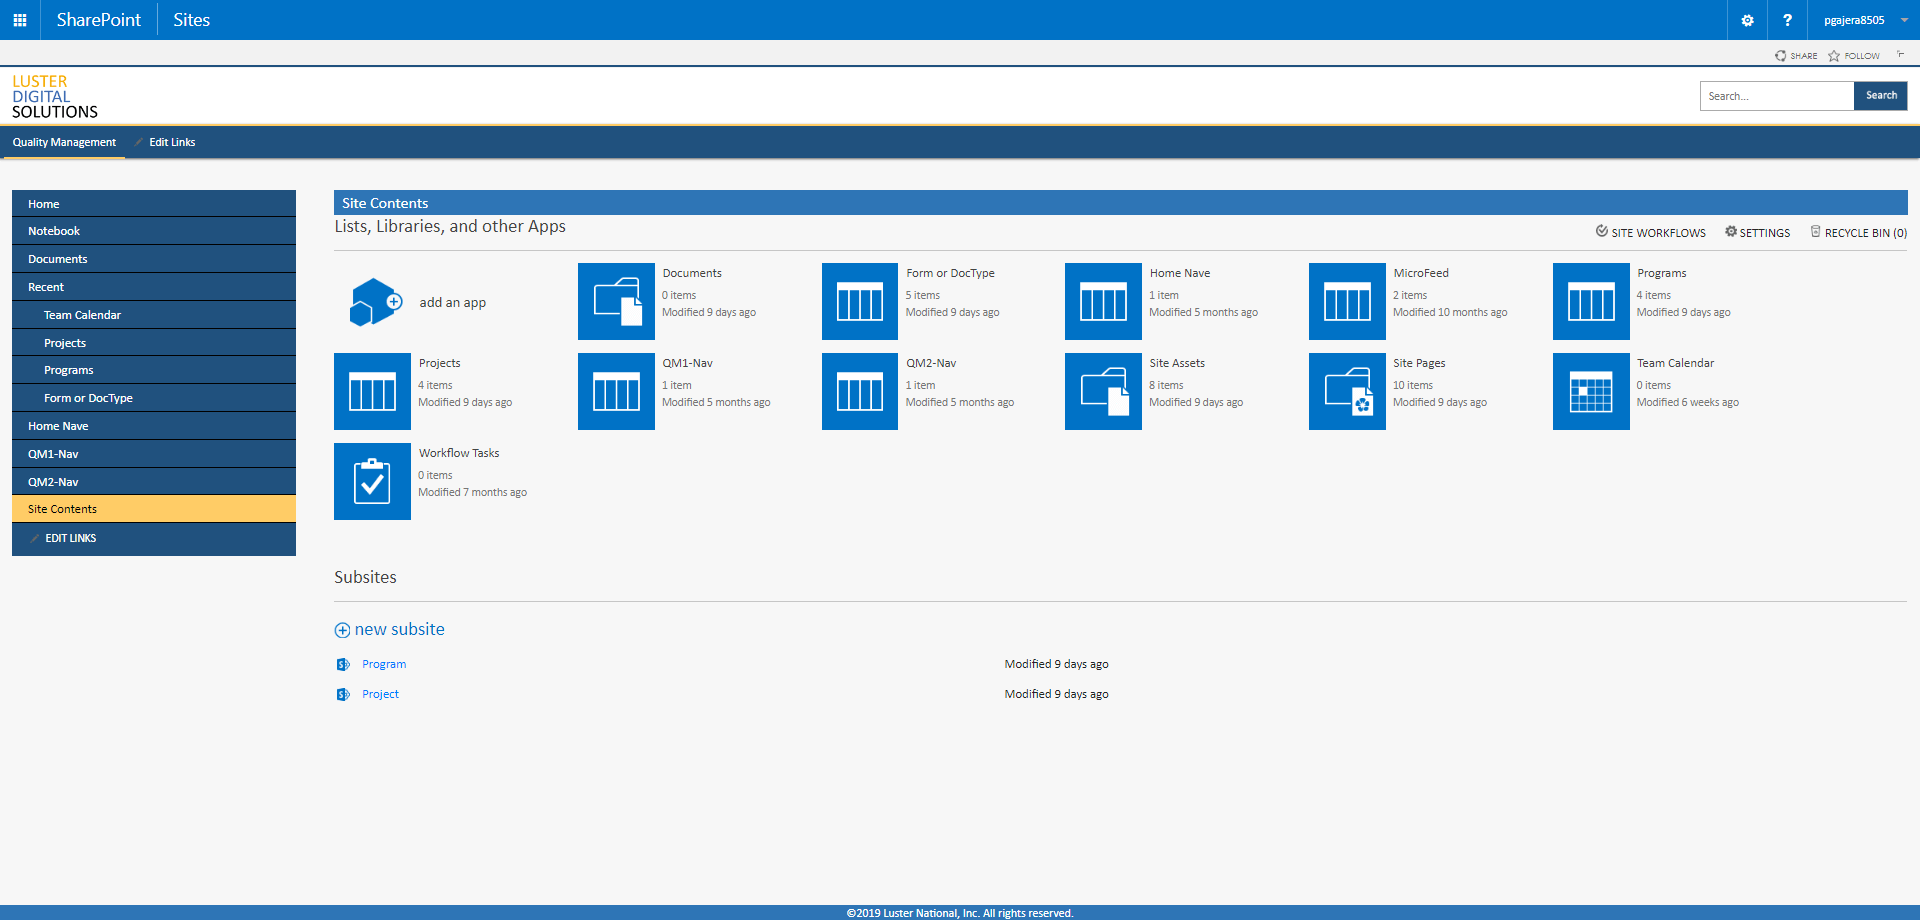Select Site Contents in left navigation
This screenshot has width=1920, height=920.
coord(154,509)
